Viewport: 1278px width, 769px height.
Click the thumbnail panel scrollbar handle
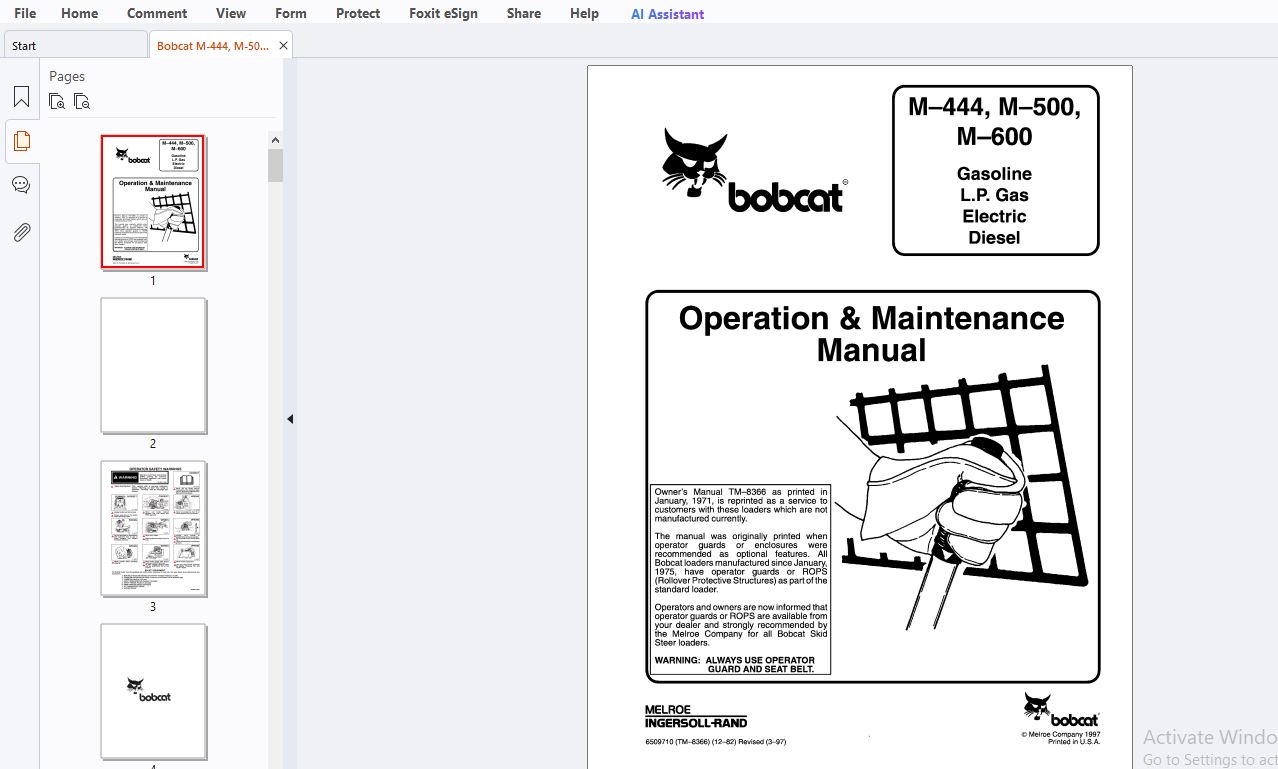tap(275, 165)
